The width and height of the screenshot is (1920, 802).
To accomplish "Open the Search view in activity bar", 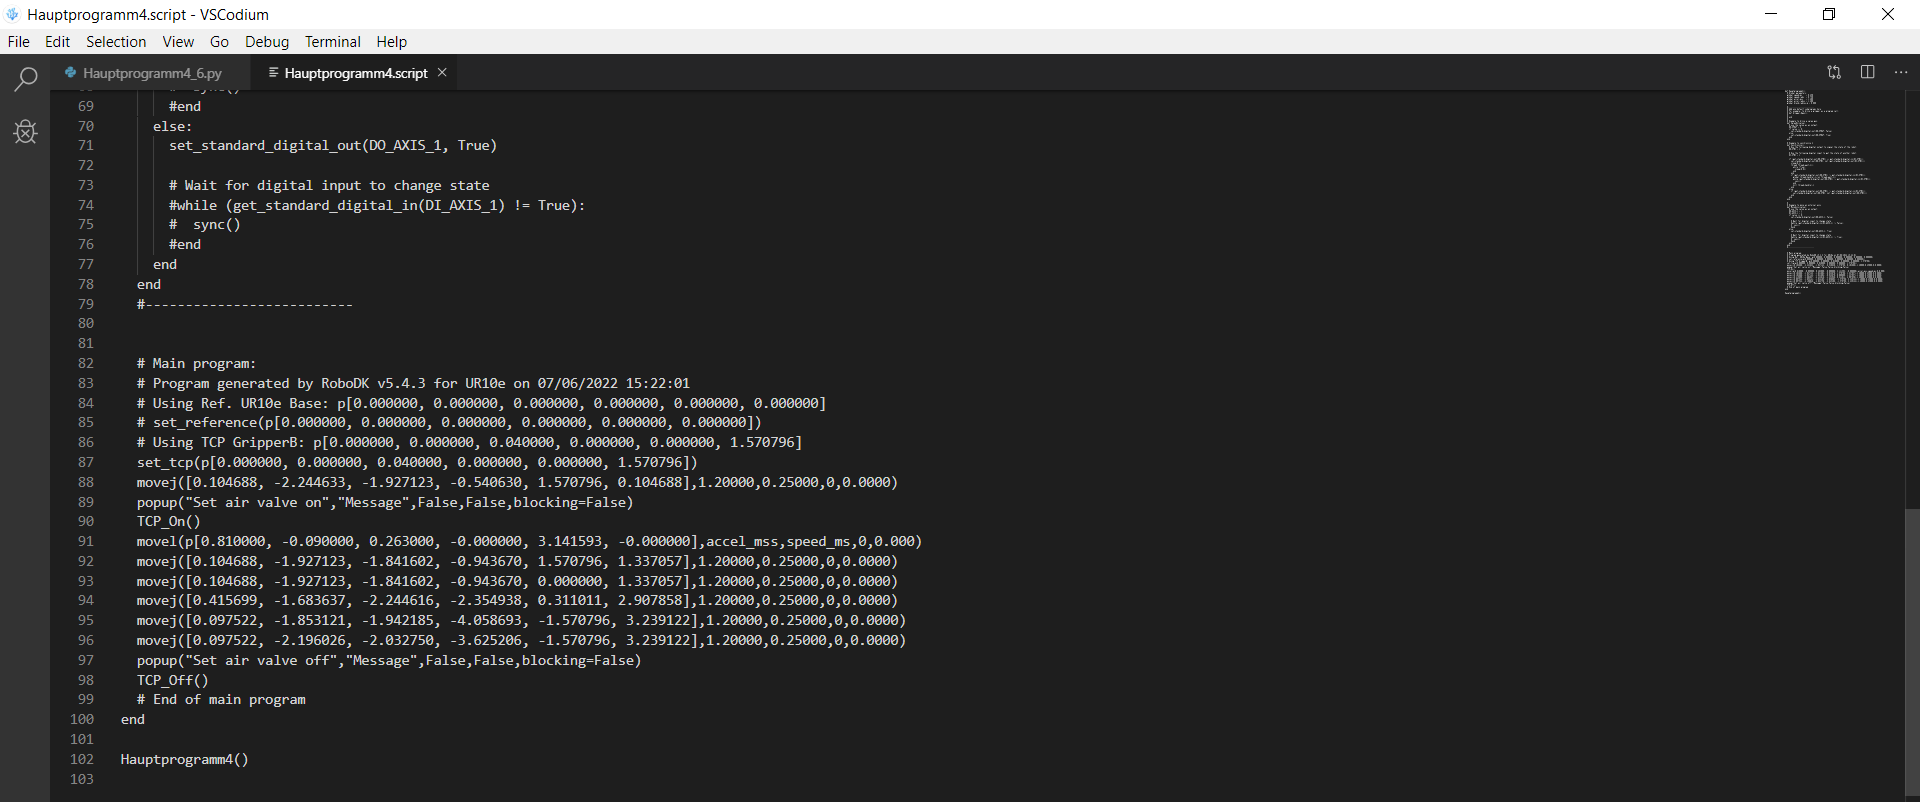I will [25, 79].
